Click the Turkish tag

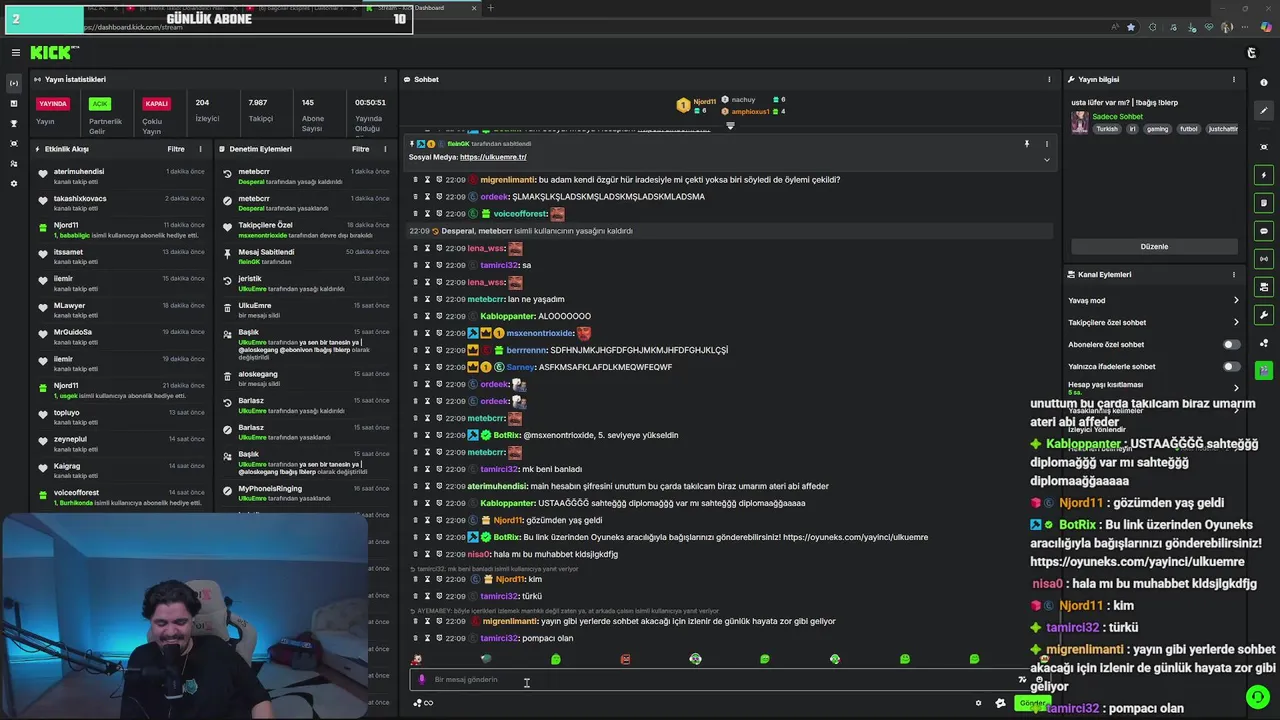[1107, 129]
